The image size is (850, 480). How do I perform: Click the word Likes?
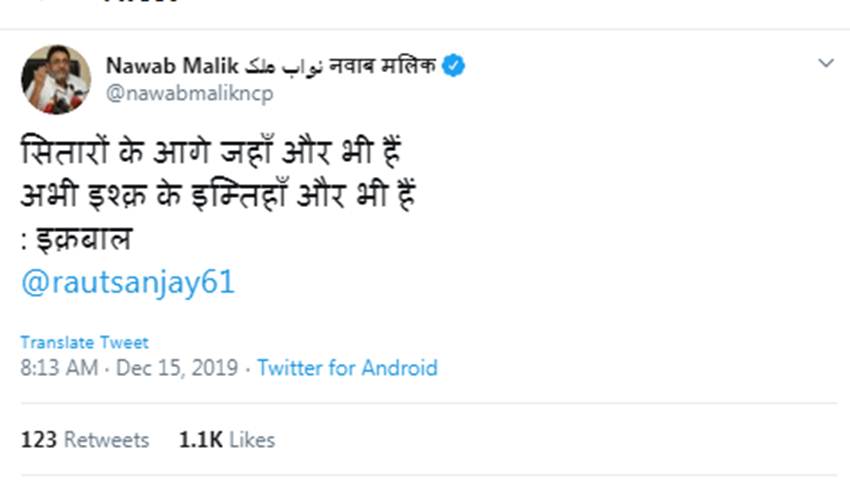click(251, 440)
